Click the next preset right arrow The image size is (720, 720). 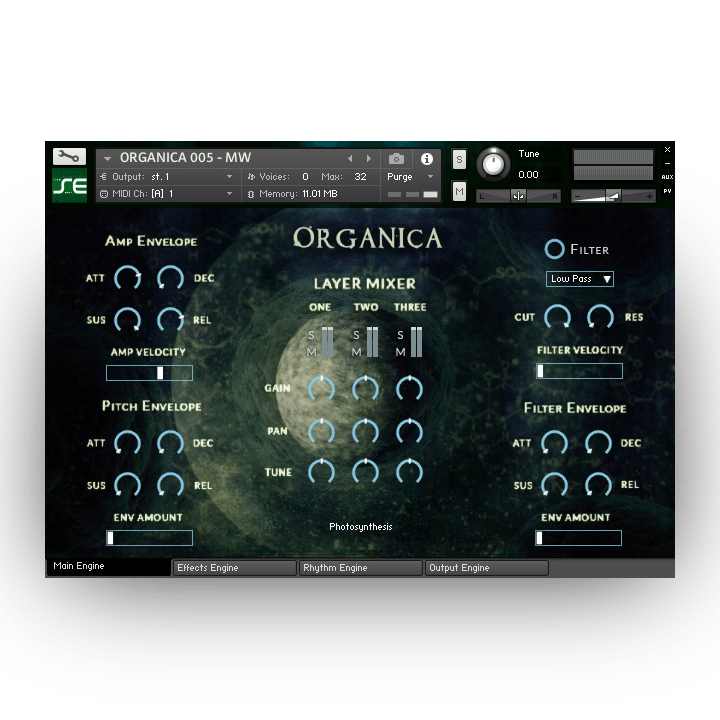point(369,159)
